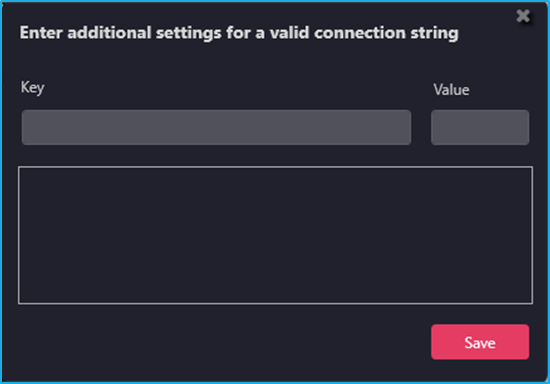Focus the short text box under Value
Screen dimensions: 550x384
click(x=480, y=127)
